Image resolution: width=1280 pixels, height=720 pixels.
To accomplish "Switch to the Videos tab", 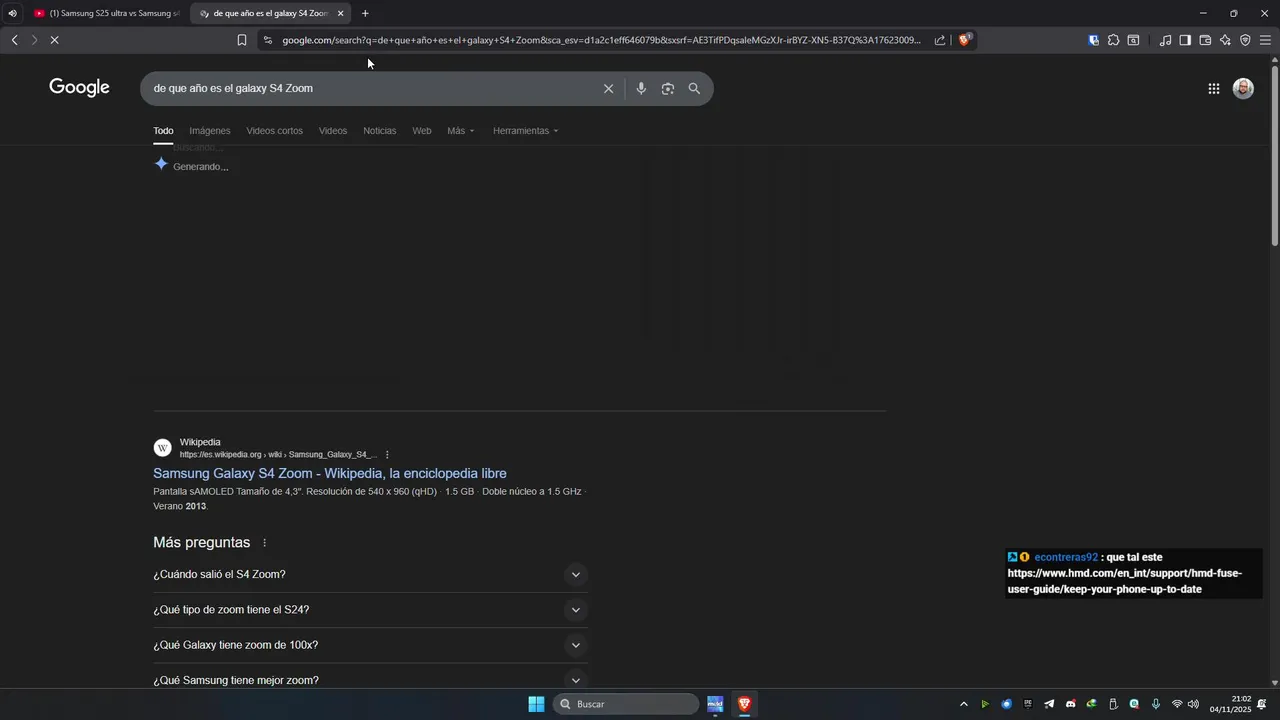I will 333,131.
